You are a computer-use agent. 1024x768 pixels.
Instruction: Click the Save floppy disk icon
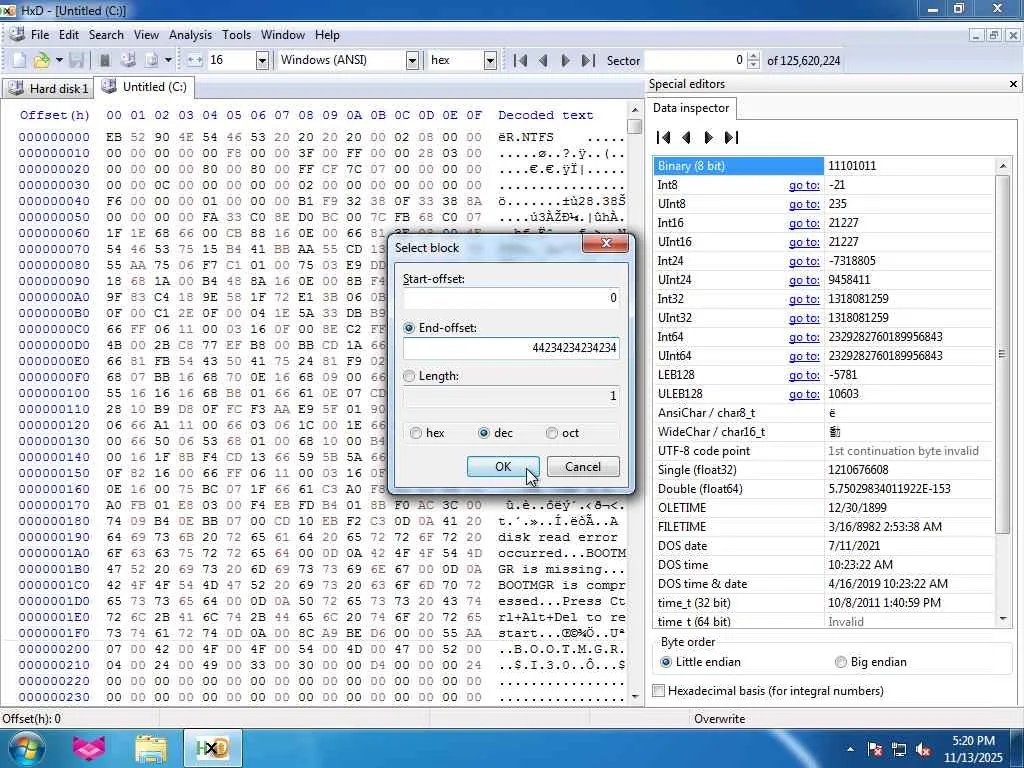tap(76, 60)
